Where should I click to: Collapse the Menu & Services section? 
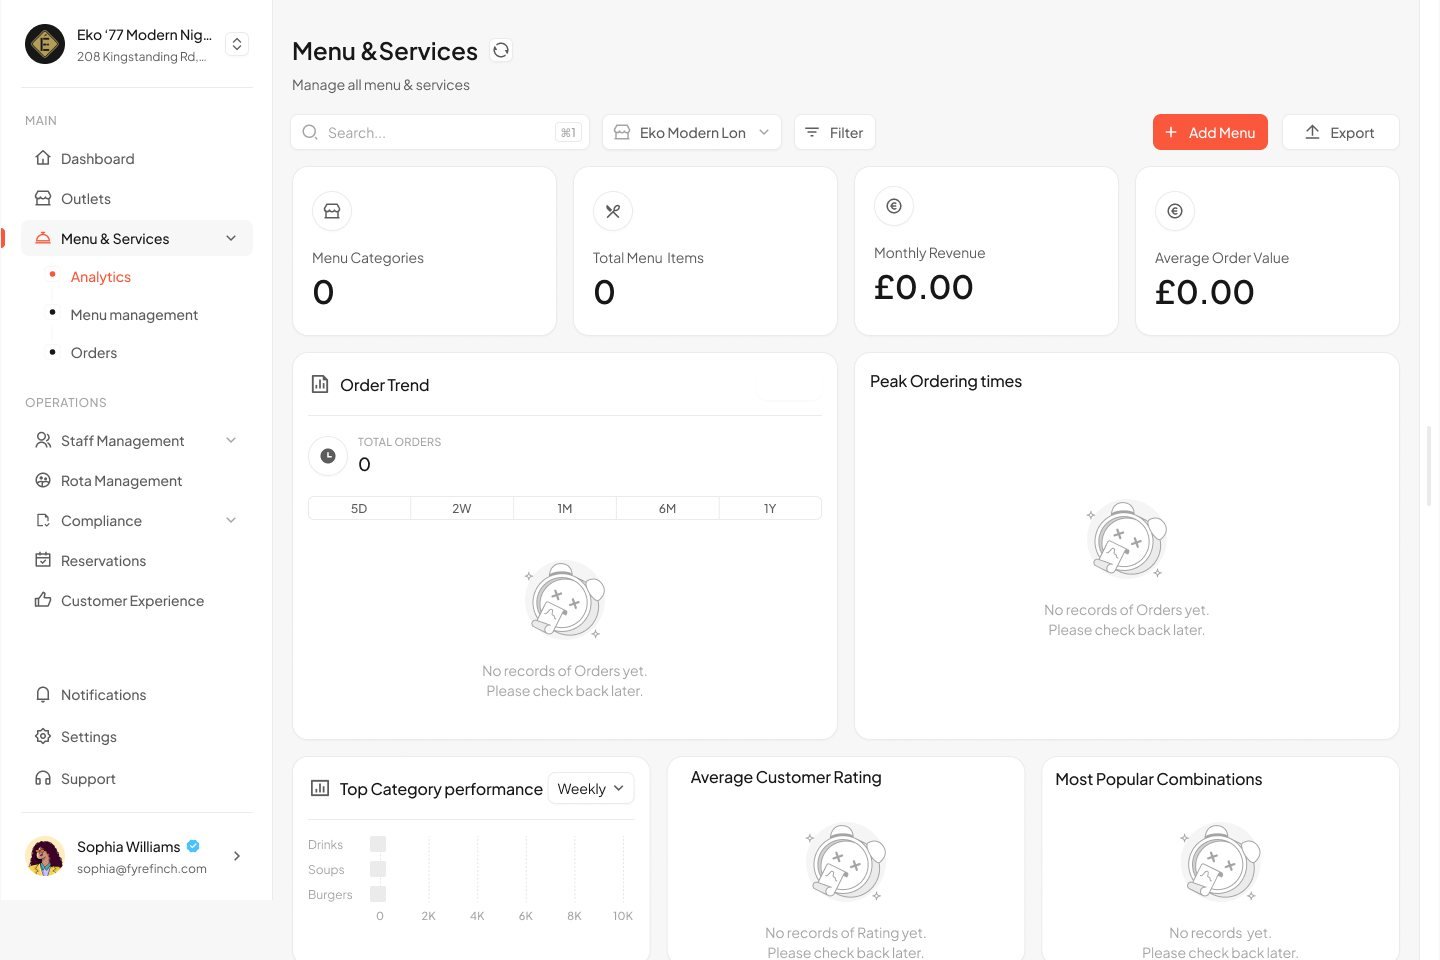pyautogui.click(x=231, y=238)
